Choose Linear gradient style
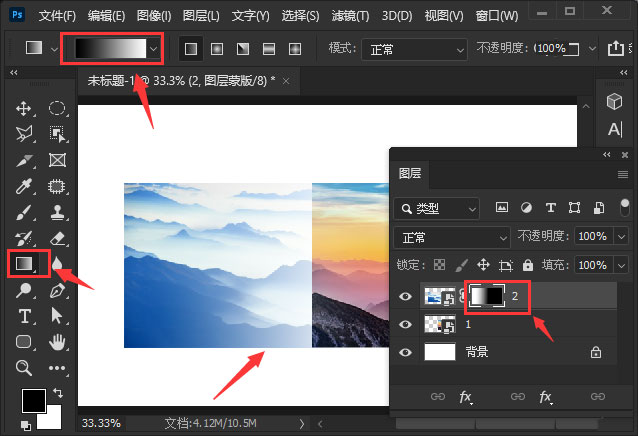The height and width of the screenshot is (436, 638). [191, 49]
